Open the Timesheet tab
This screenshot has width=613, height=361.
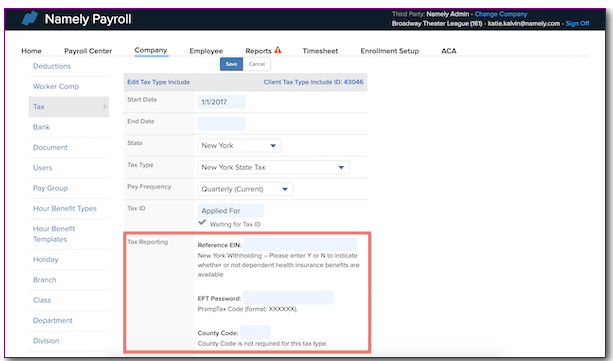click(x=320, y=51)
